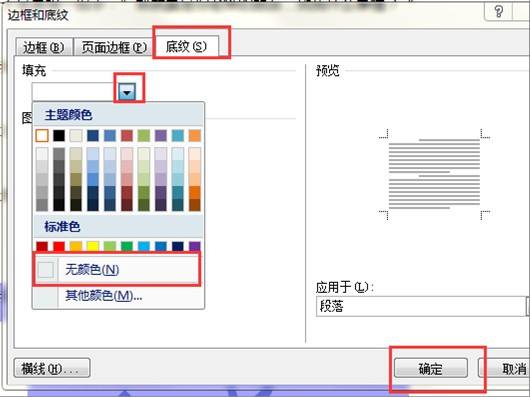Open the 横线(H)... dialog
The width and height of the screenshot is (530, 397).
(52, 368)
